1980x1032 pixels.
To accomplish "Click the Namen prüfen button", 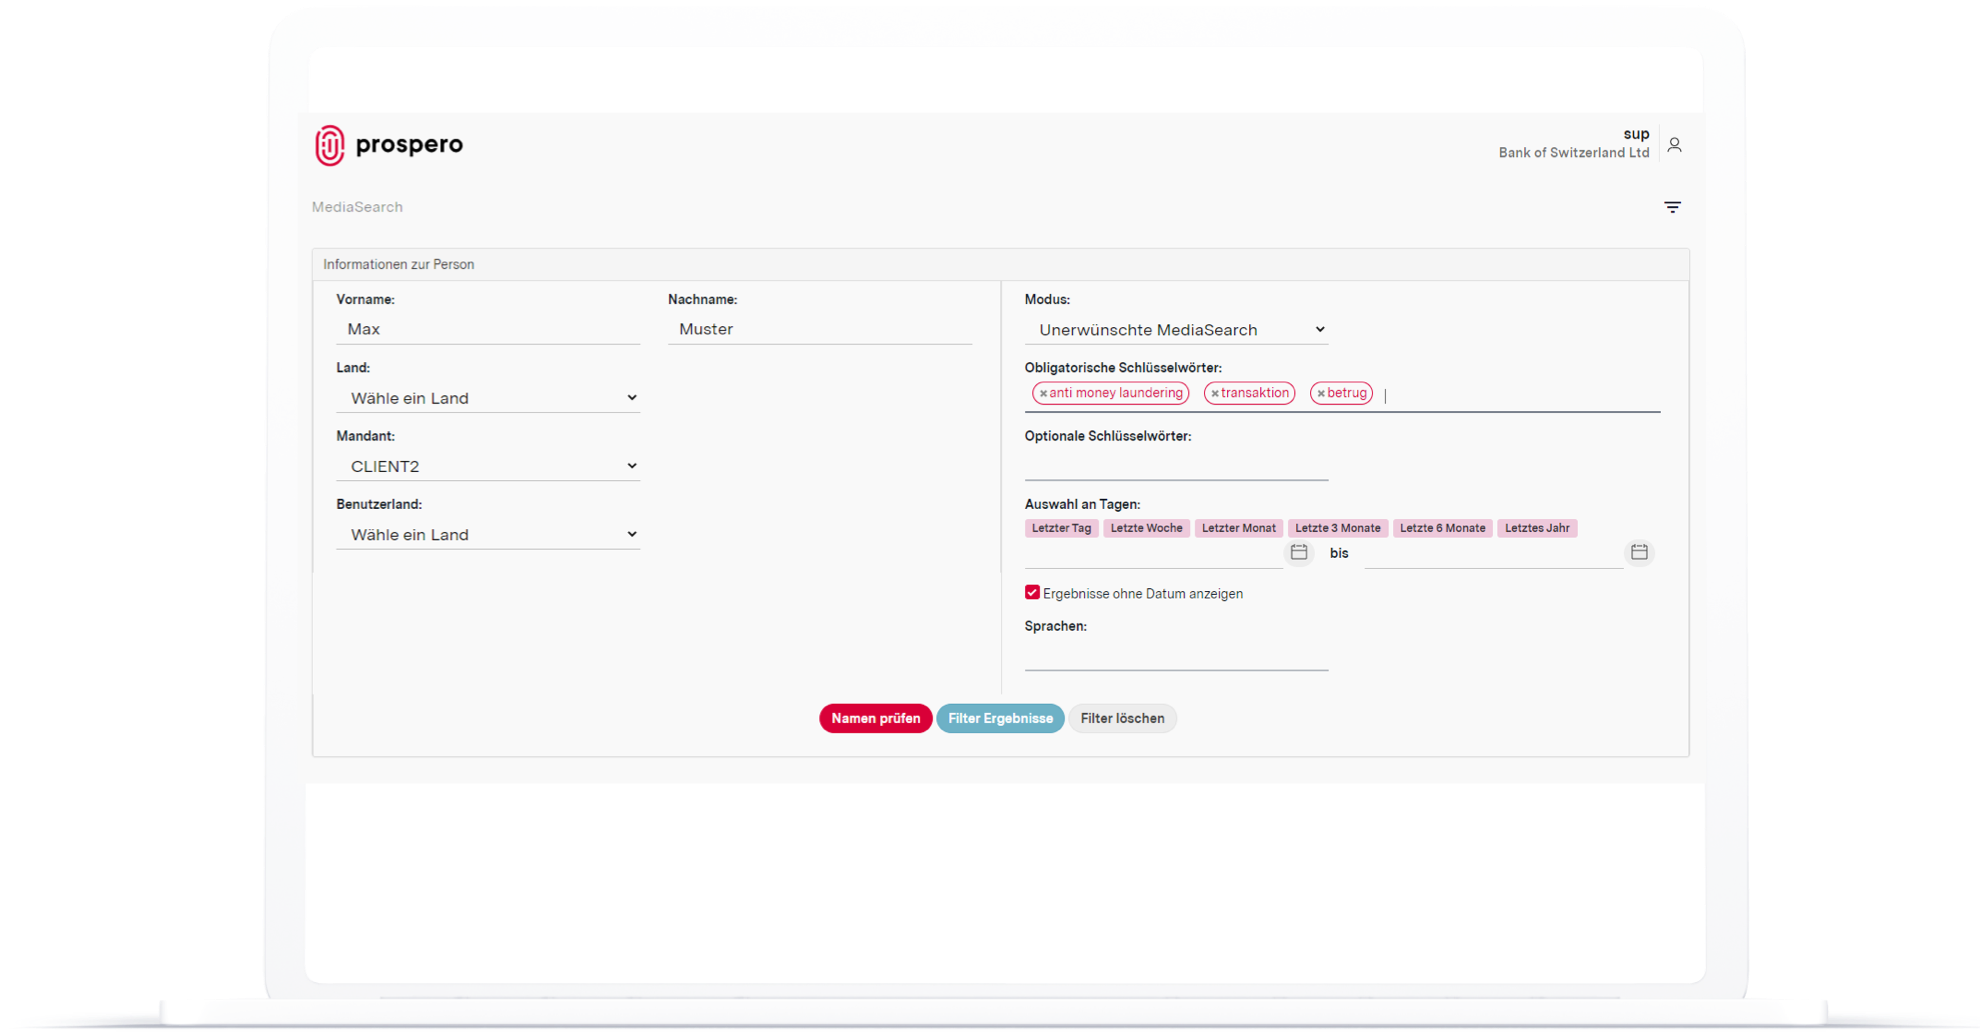I will click(x=875, y=718).
